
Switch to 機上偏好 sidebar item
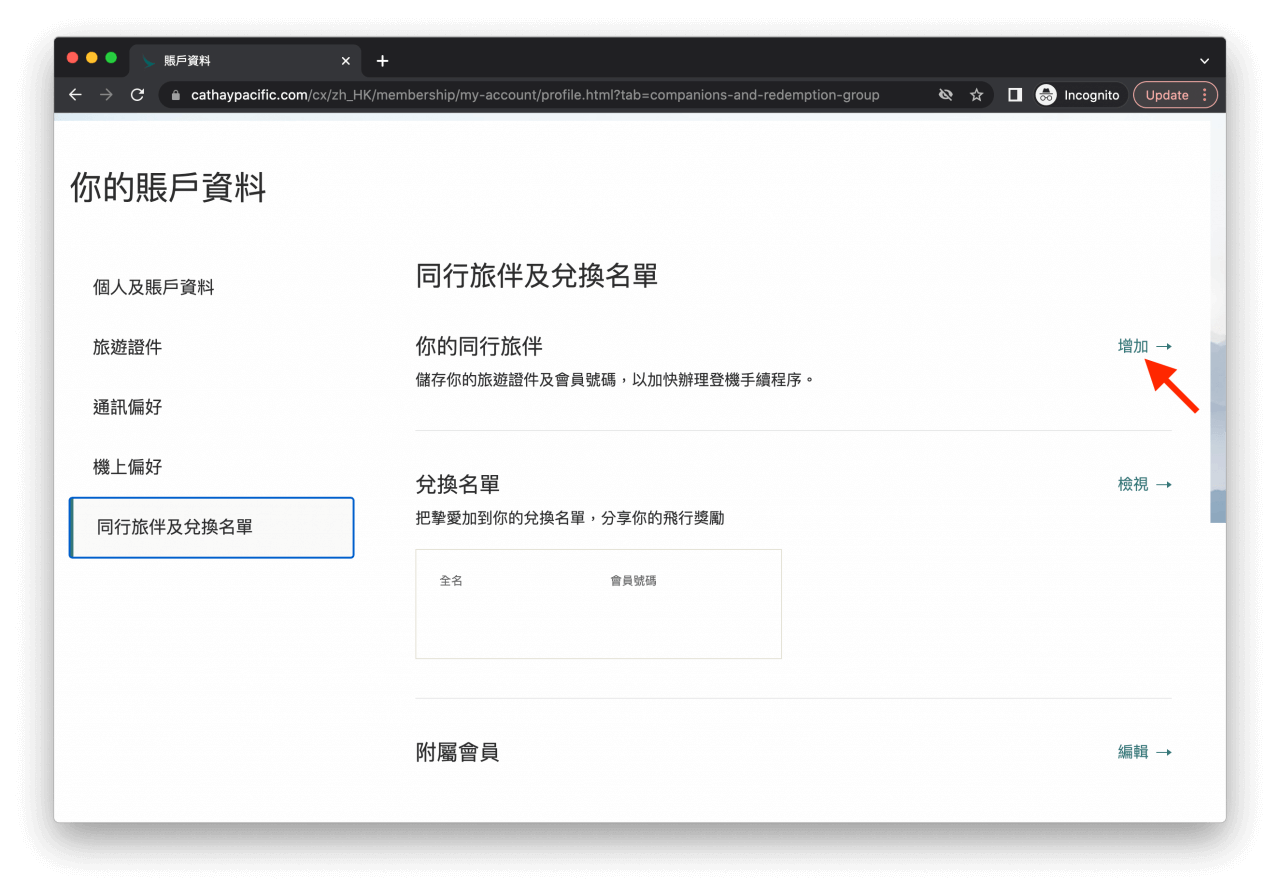click(x=127, y=468)
